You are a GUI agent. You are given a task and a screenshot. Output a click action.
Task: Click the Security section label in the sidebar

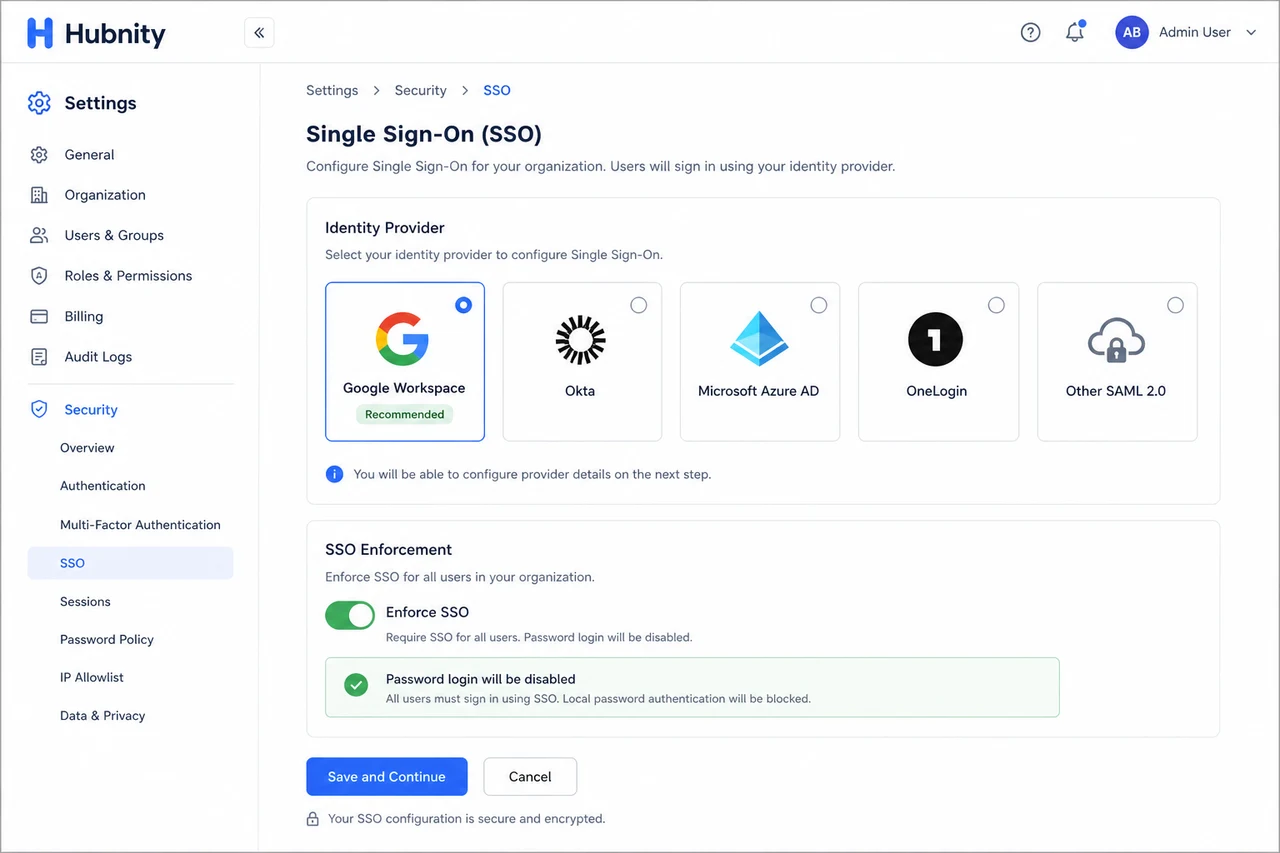[x=91, y=410]
